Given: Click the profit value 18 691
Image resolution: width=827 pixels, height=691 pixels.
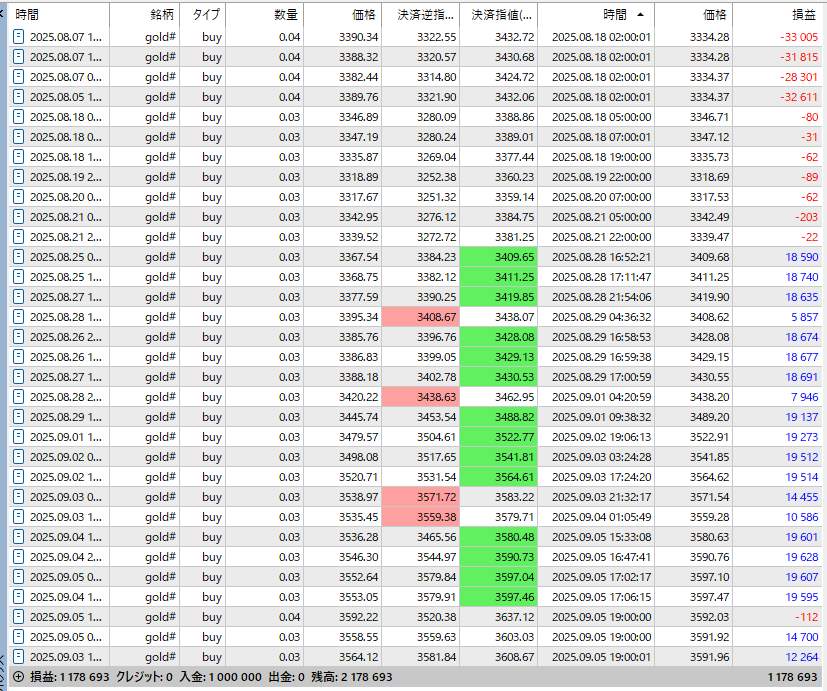Looking at the screenshot, I should 802,377.
